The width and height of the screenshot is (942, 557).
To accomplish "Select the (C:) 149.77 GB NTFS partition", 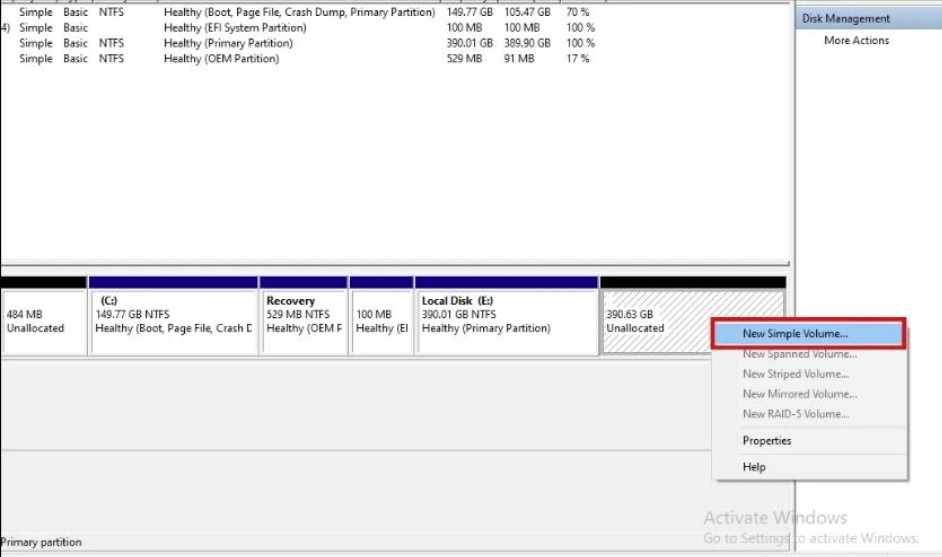I will (172, 321).
